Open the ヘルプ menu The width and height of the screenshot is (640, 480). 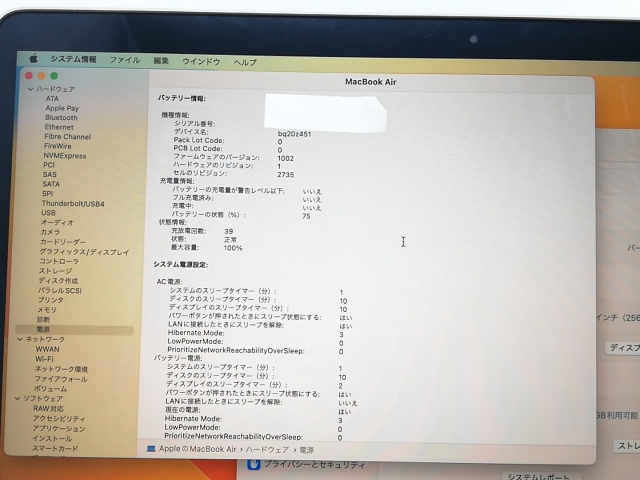[245, 62]
